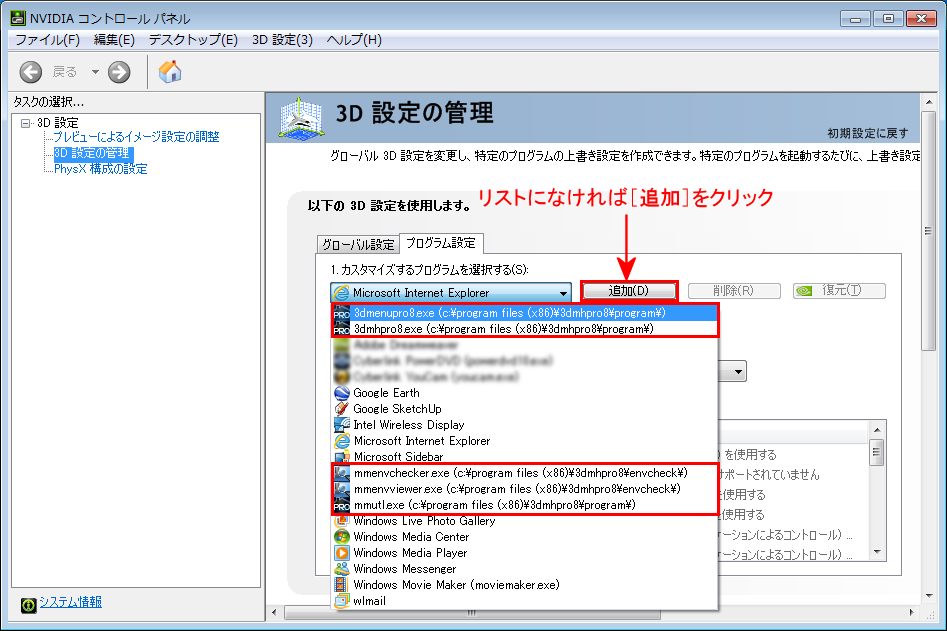The width and height of the screenshot is (947, 631).
Task: Select Intel Wireless Display entry
Action: coord(408,425)
